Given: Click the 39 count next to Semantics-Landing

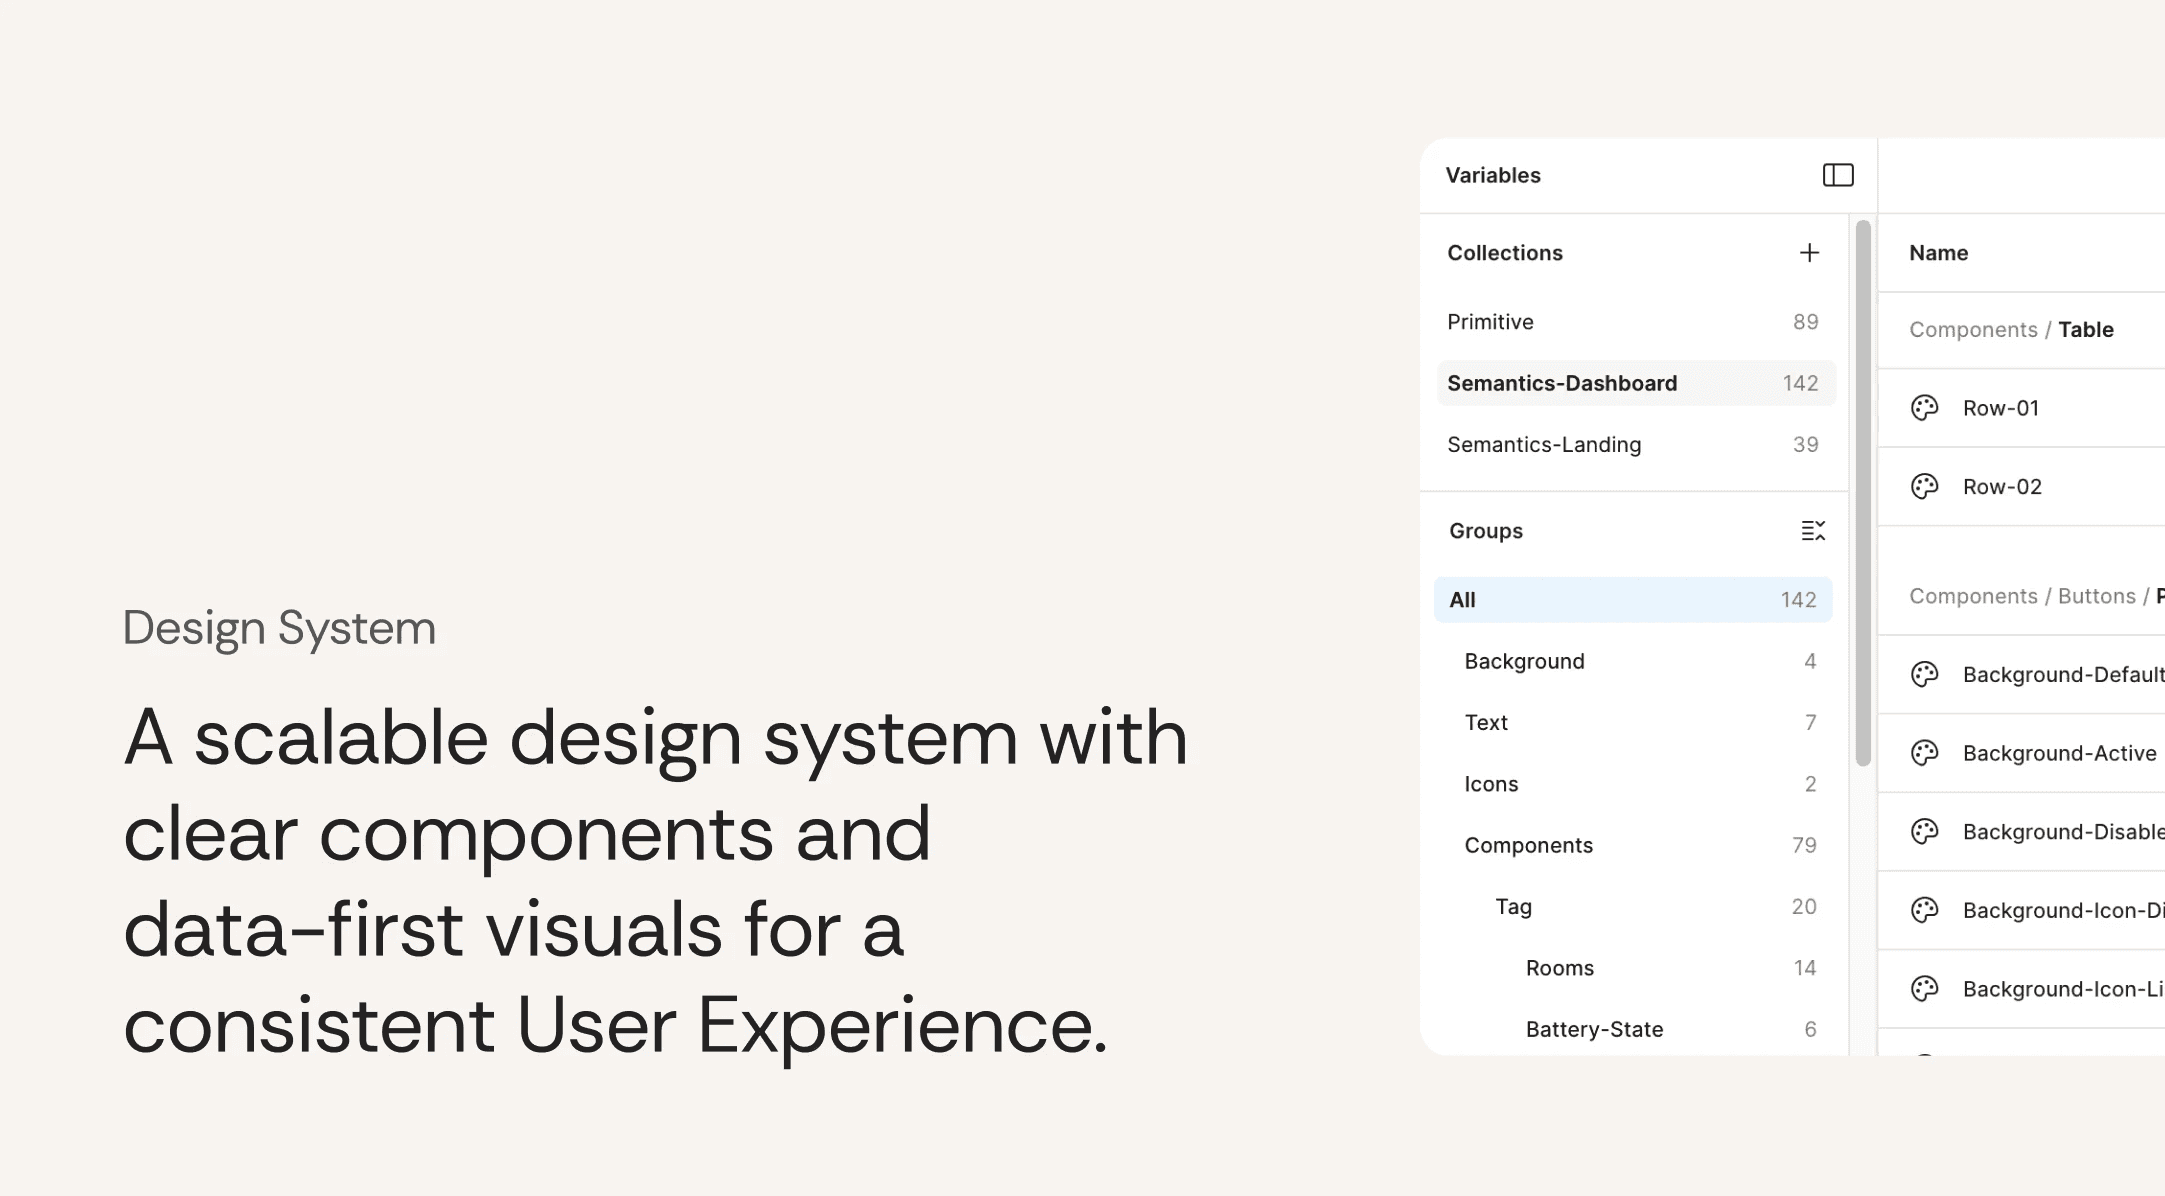Looking at the screenshot, I should [x=1805, y=445].
